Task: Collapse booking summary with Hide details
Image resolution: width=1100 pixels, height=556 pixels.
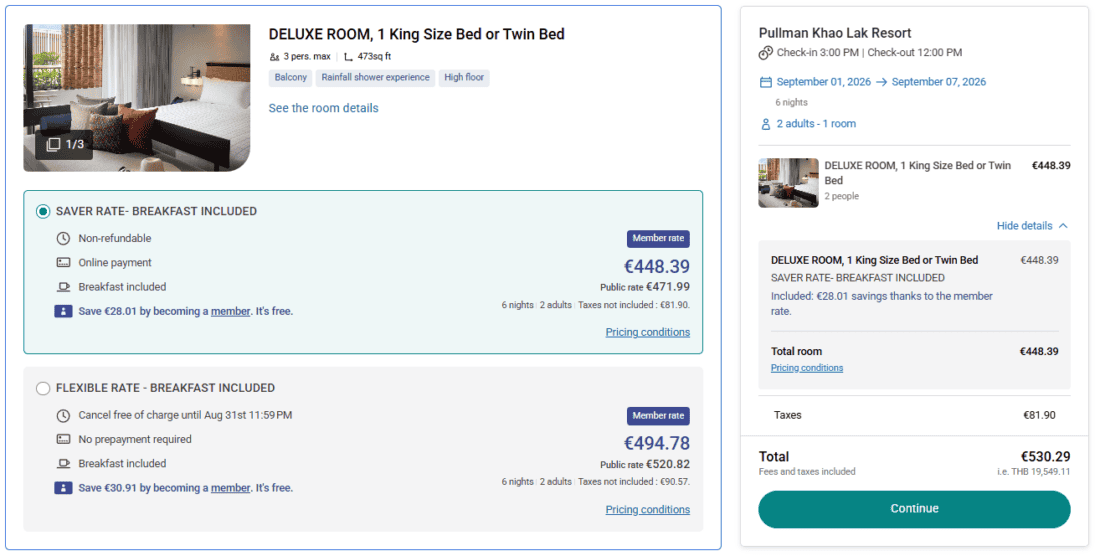Action: [x=1032, y=226]
